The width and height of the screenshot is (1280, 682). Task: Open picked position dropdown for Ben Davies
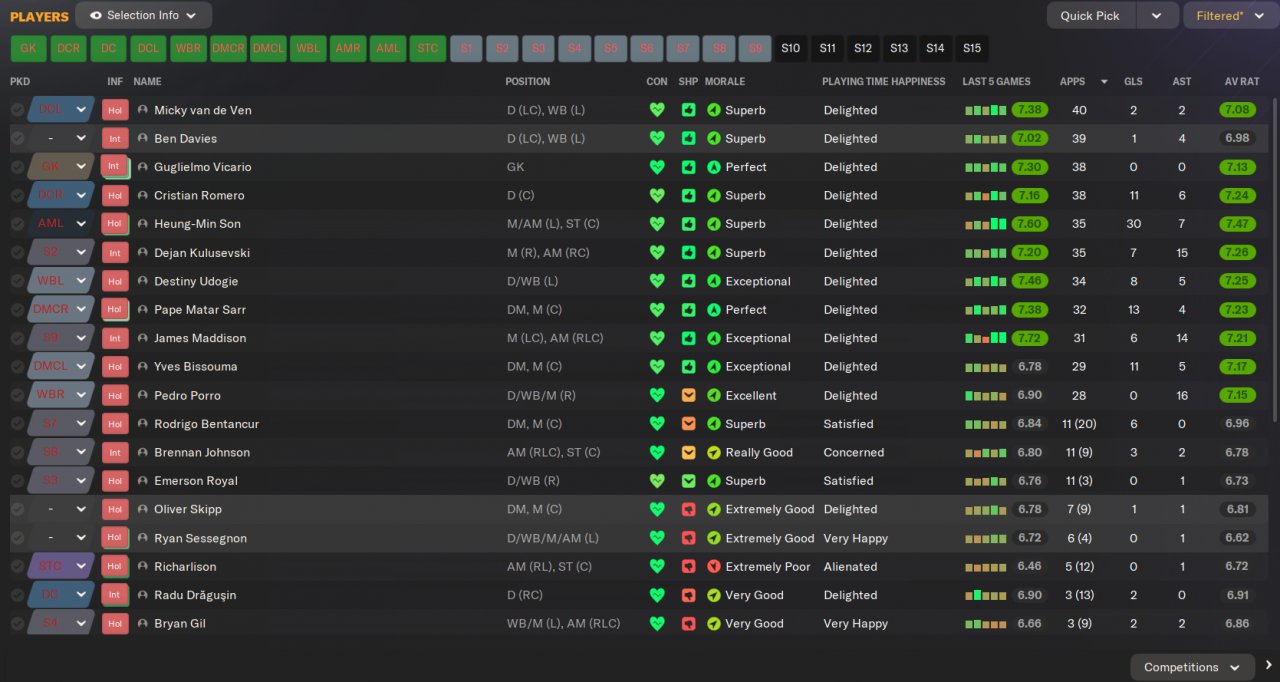tap(61, 138)
